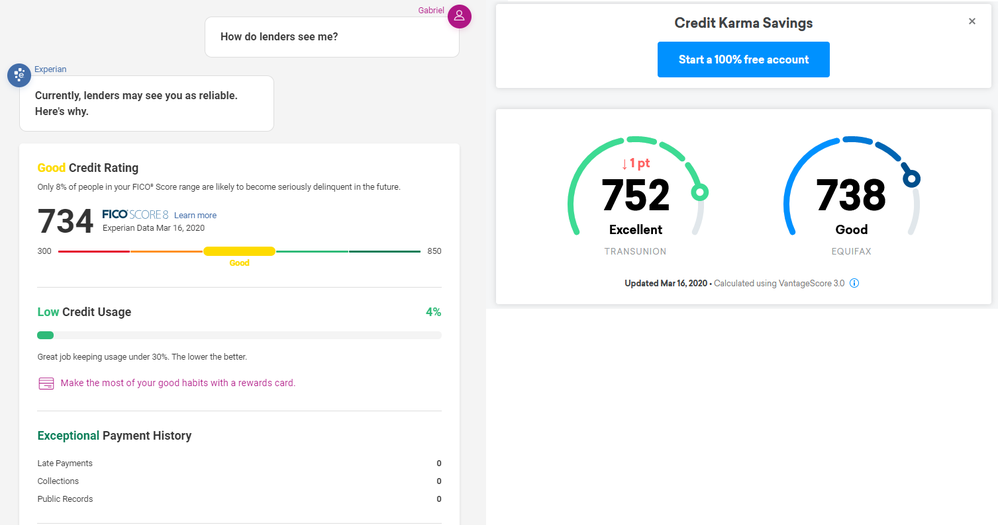This screenshot has width=1000, height=525.
Task: Click the VantageScore info icon
Action: [854, 283]
